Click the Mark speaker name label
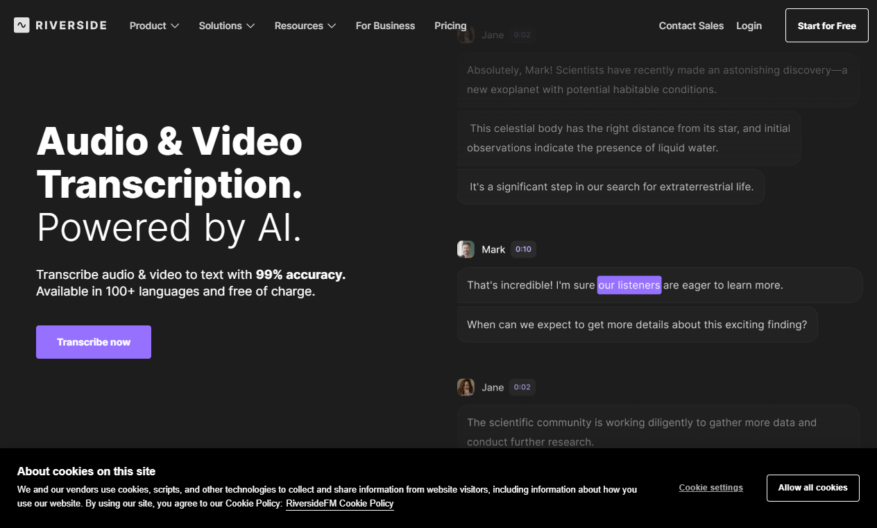This screenshot has height=528, width=877. [493, 249]
